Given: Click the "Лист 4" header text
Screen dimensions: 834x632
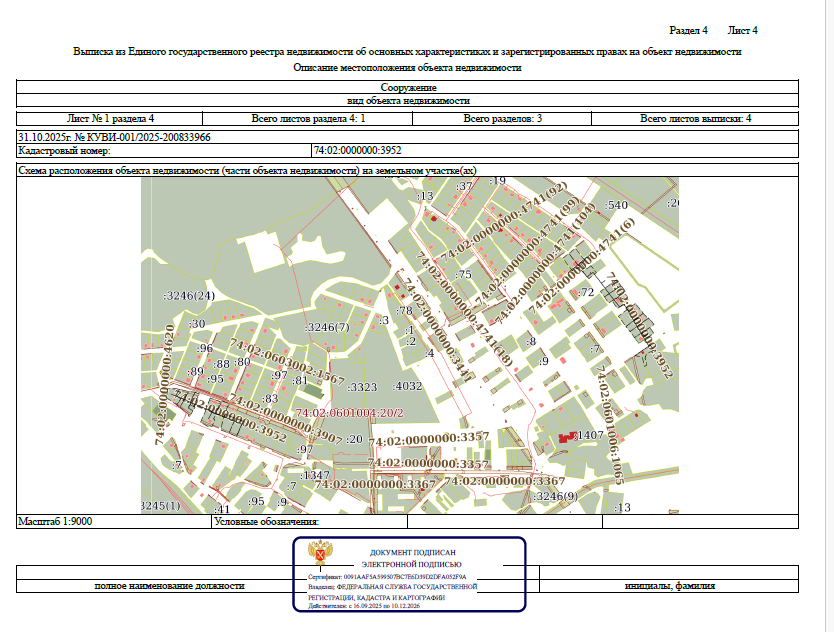Looking at the screenshot, I should coord(743,30).
